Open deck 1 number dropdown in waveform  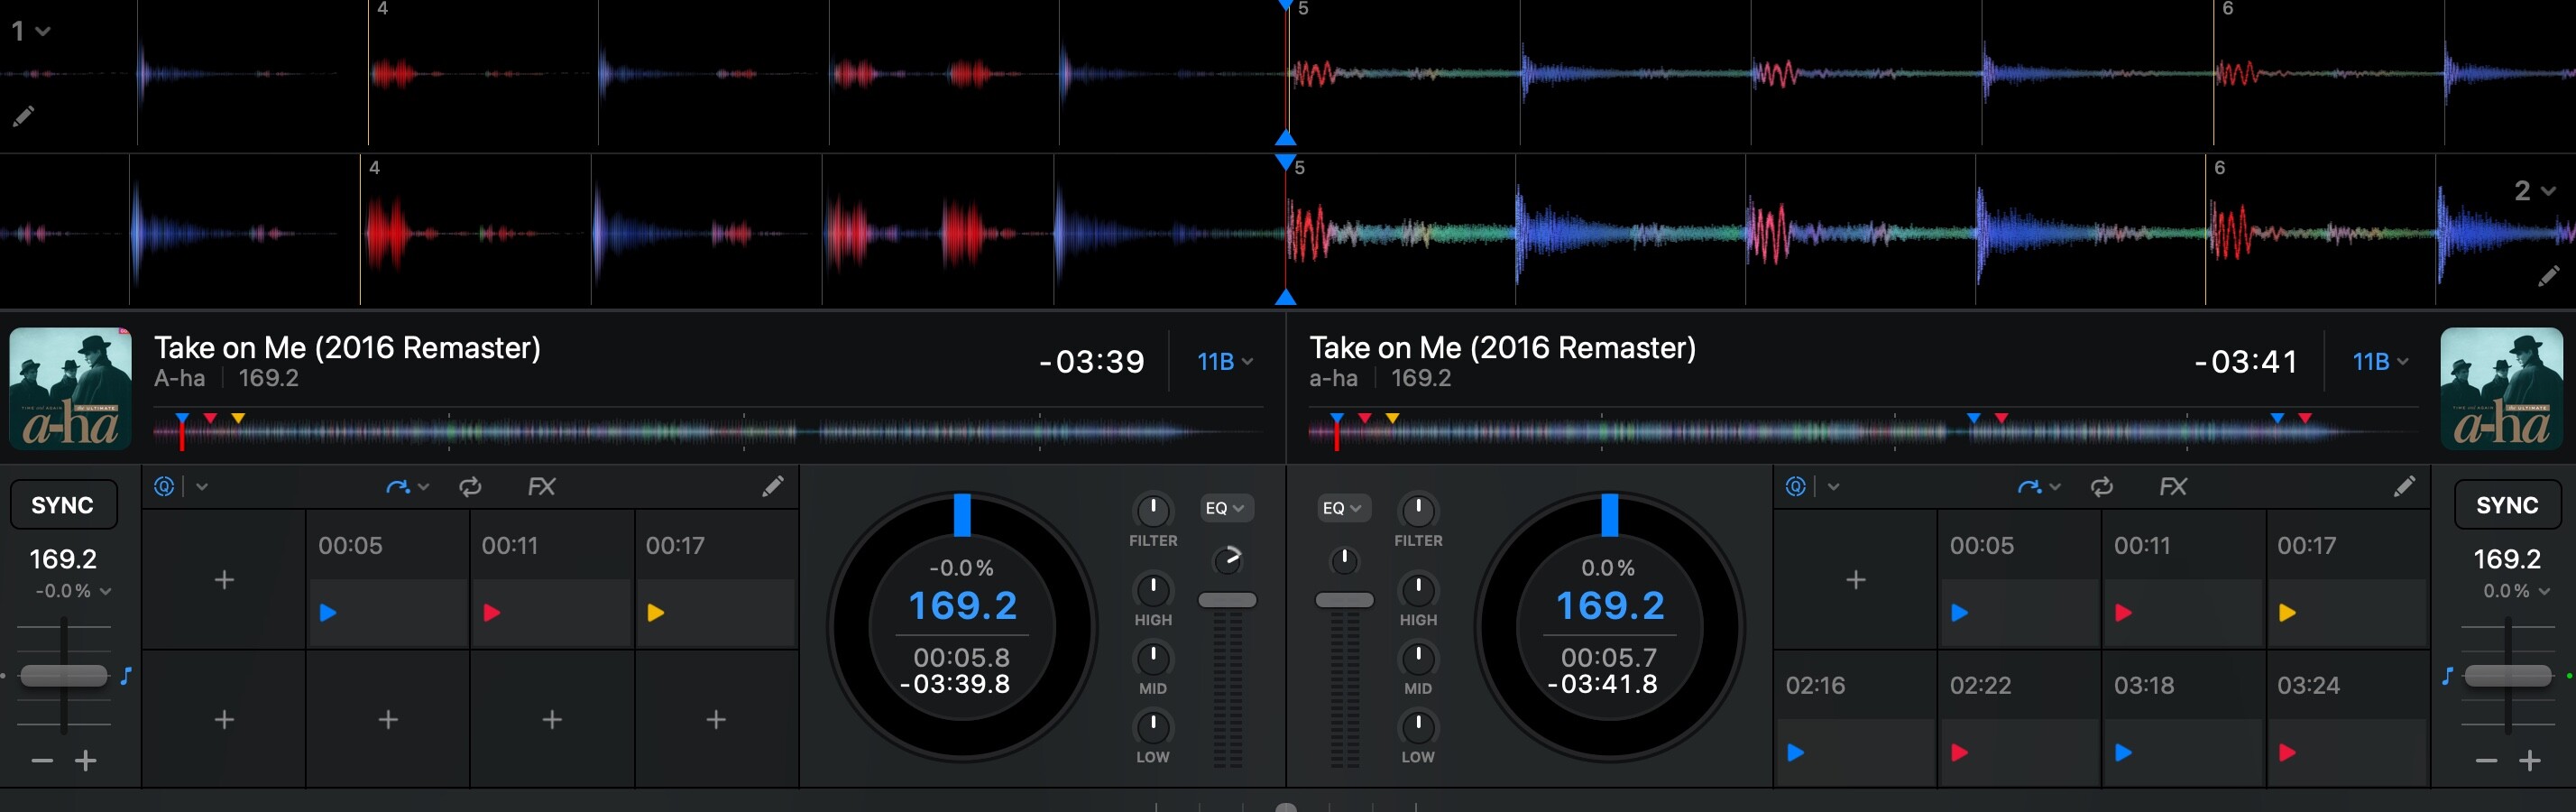point(30,31)
